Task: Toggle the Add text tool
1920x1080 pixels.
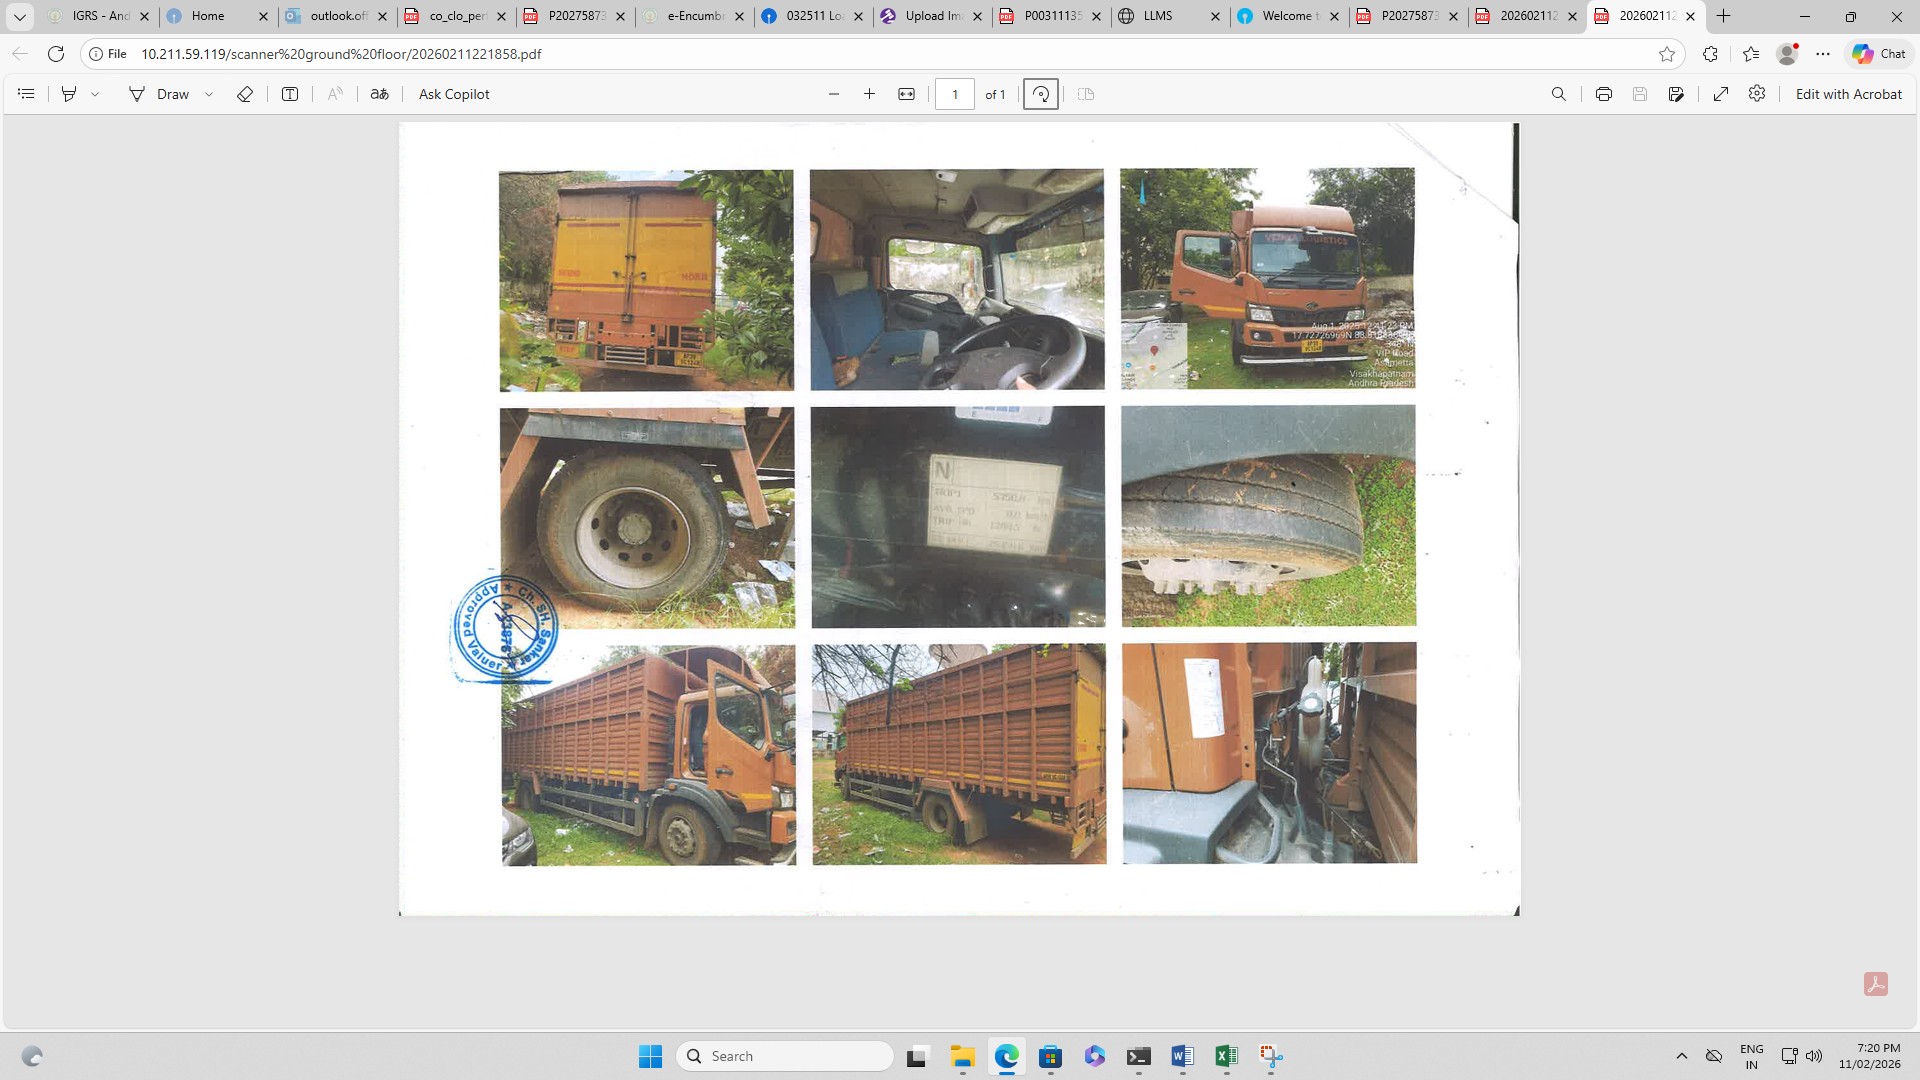Action: [290, 94]
